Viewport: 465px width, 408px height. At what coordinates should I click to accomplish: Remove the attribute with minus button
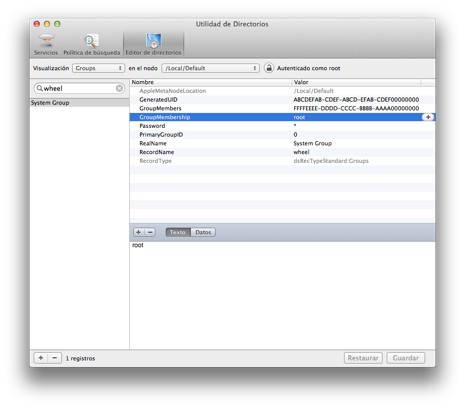tap(150, 232)
